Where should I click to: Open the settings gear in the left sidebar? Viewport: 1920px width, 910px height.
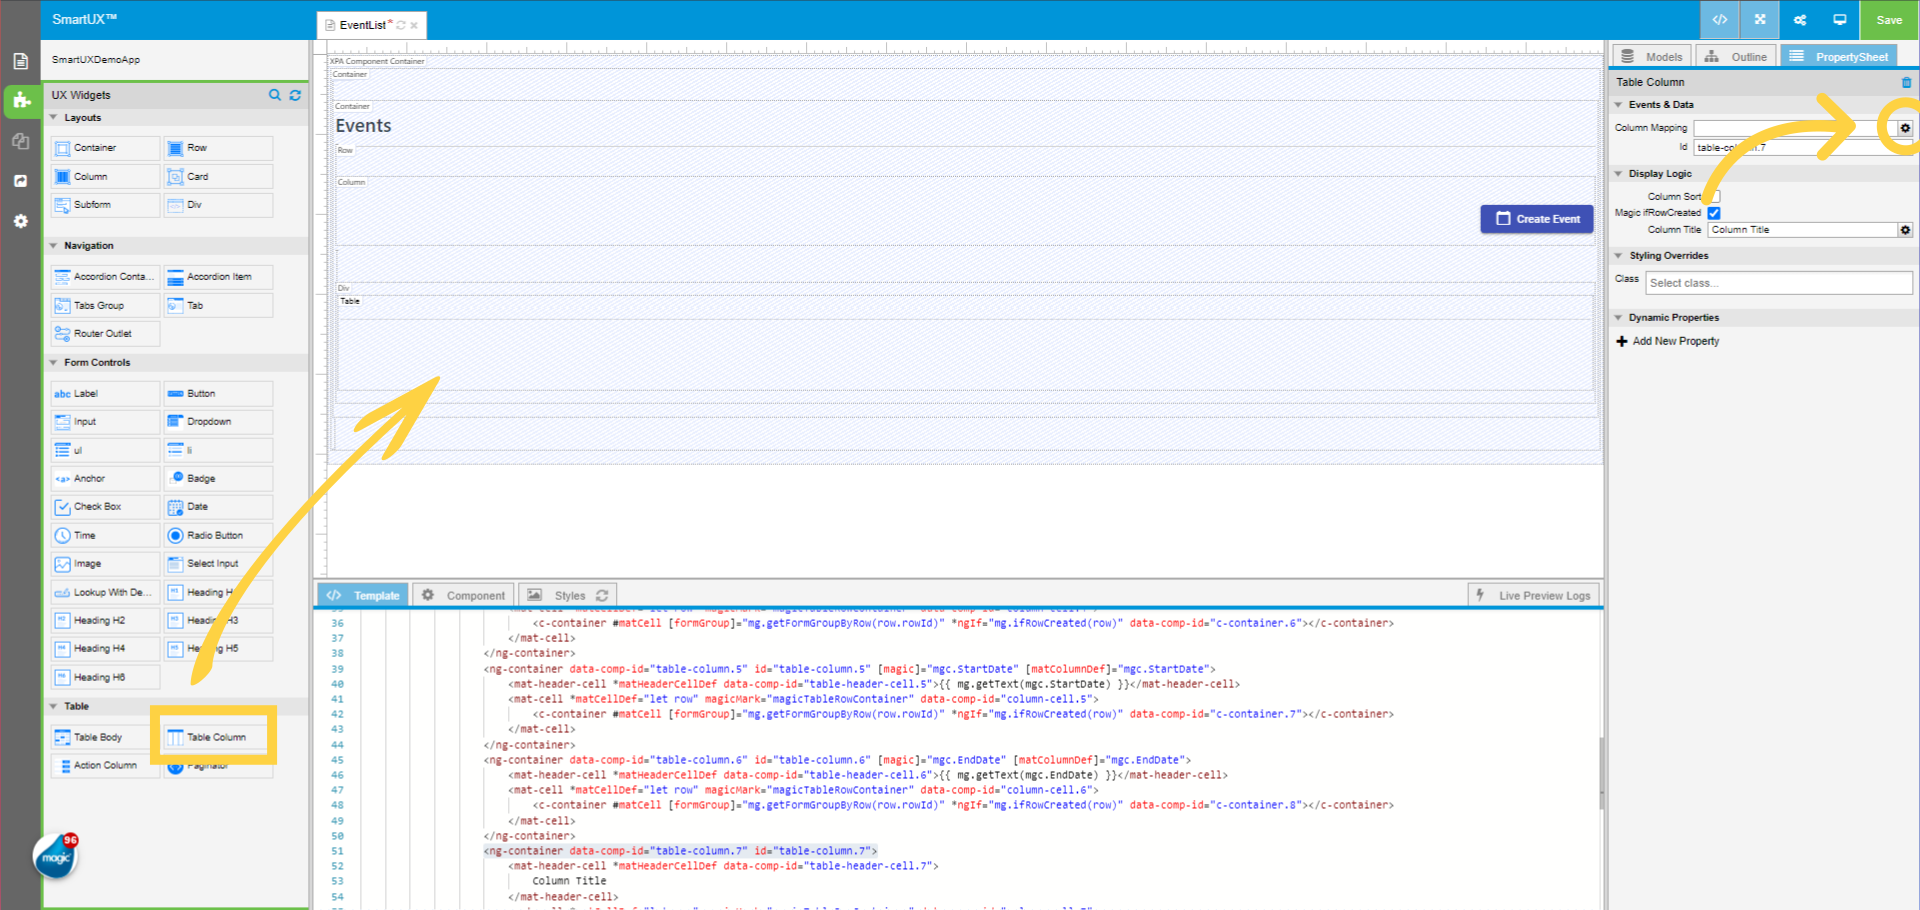[21, 221]
